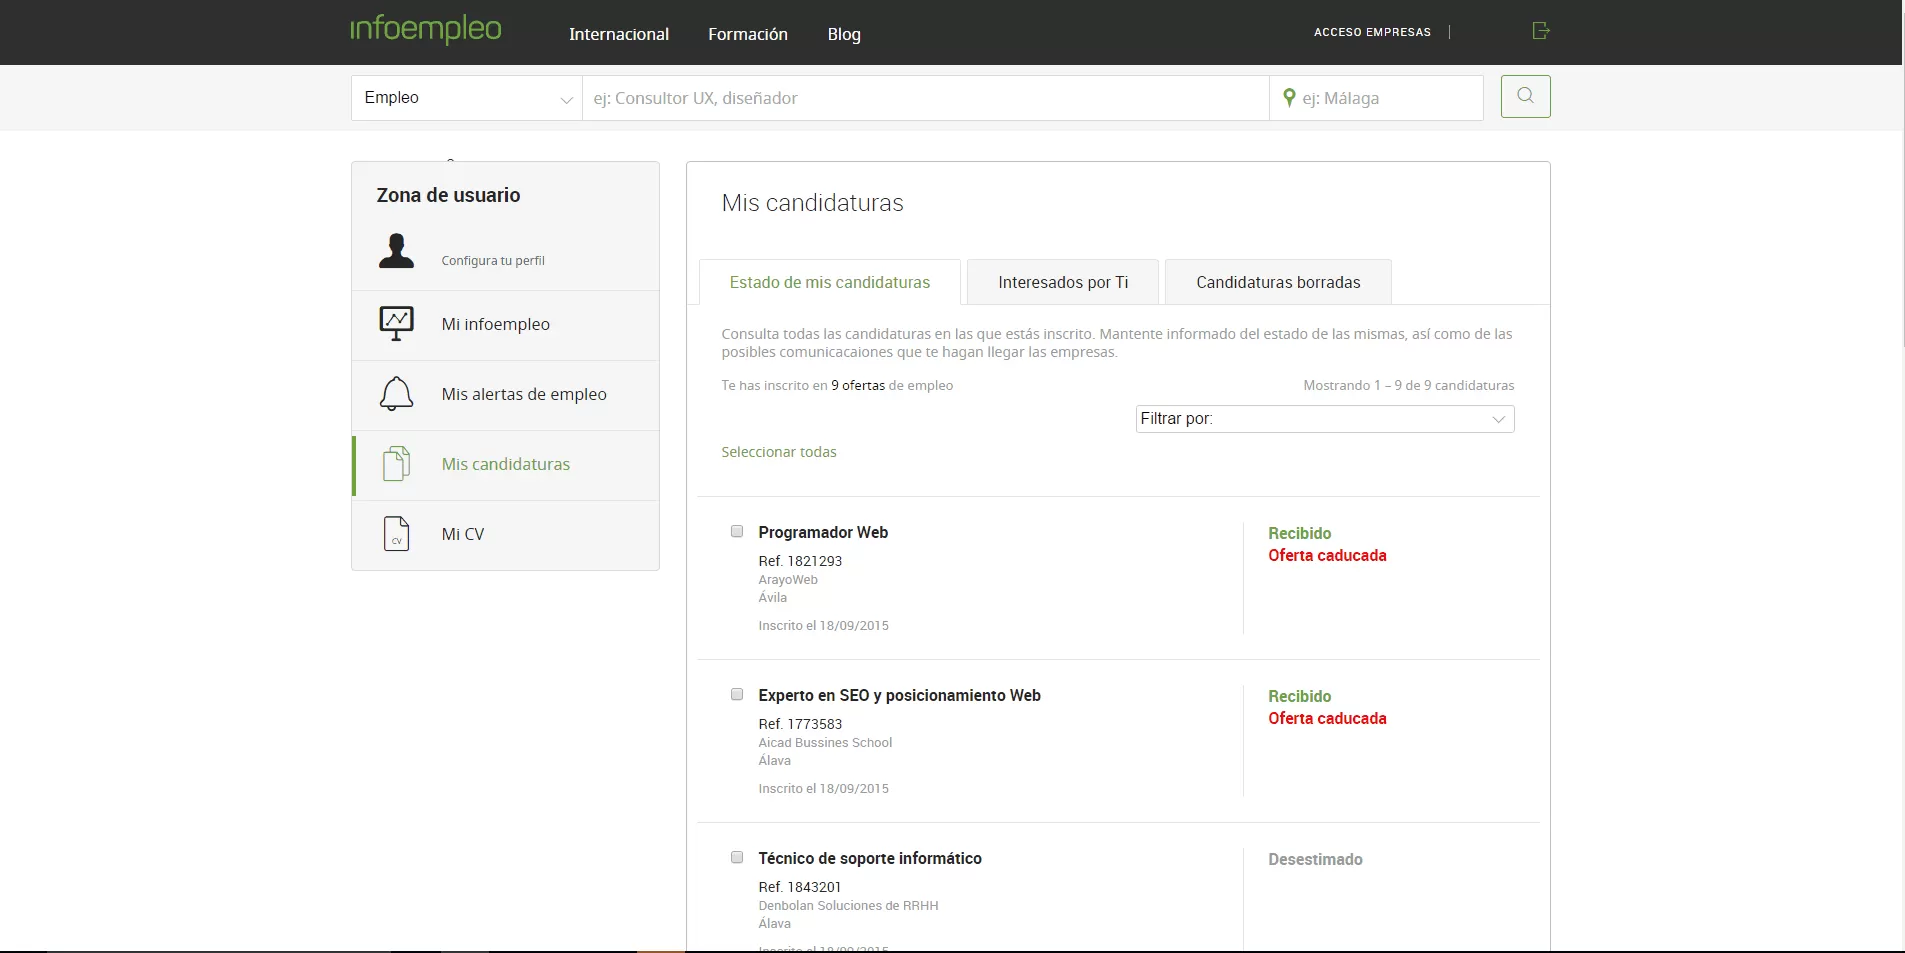Click Oferta caducada under Experto en SEO
Image resolution: width=1905 pixels, height=953 pixels.
click(x=1327, y=718)
